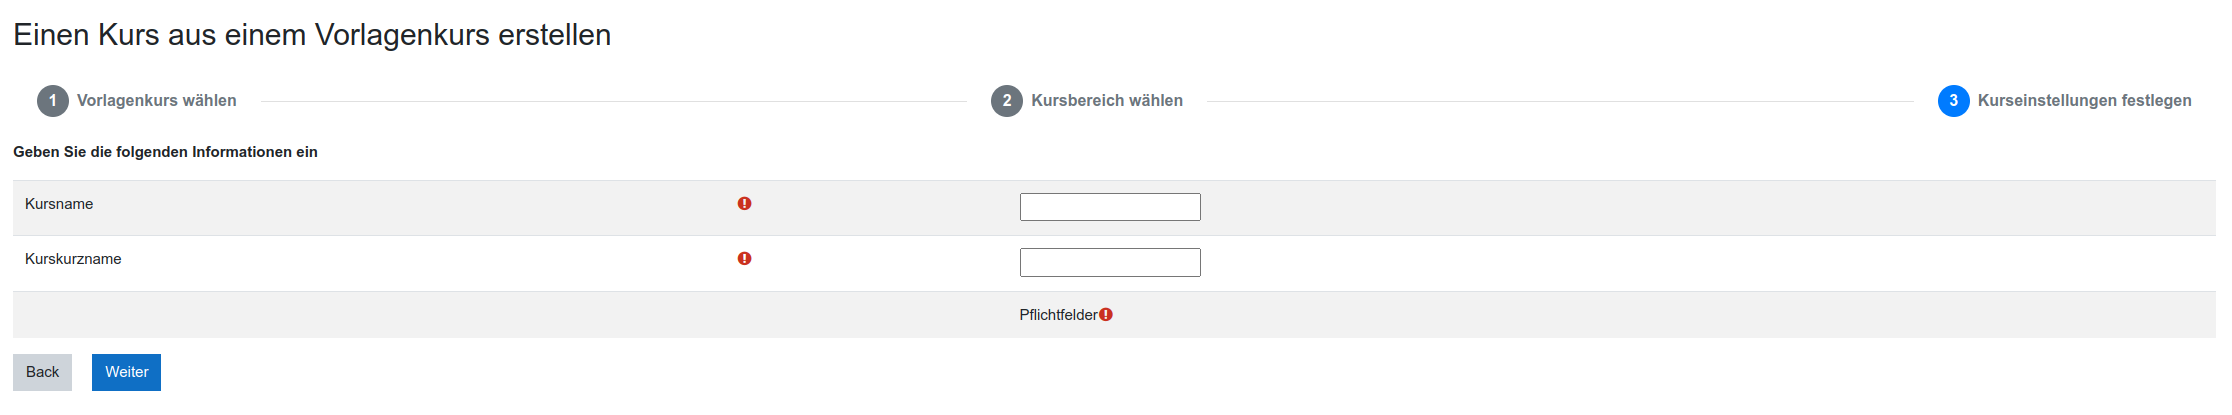Select the Kurseinstellungen festlegen step label
The width and height of the screenshot is (2232, 415).
(2085, 101)
